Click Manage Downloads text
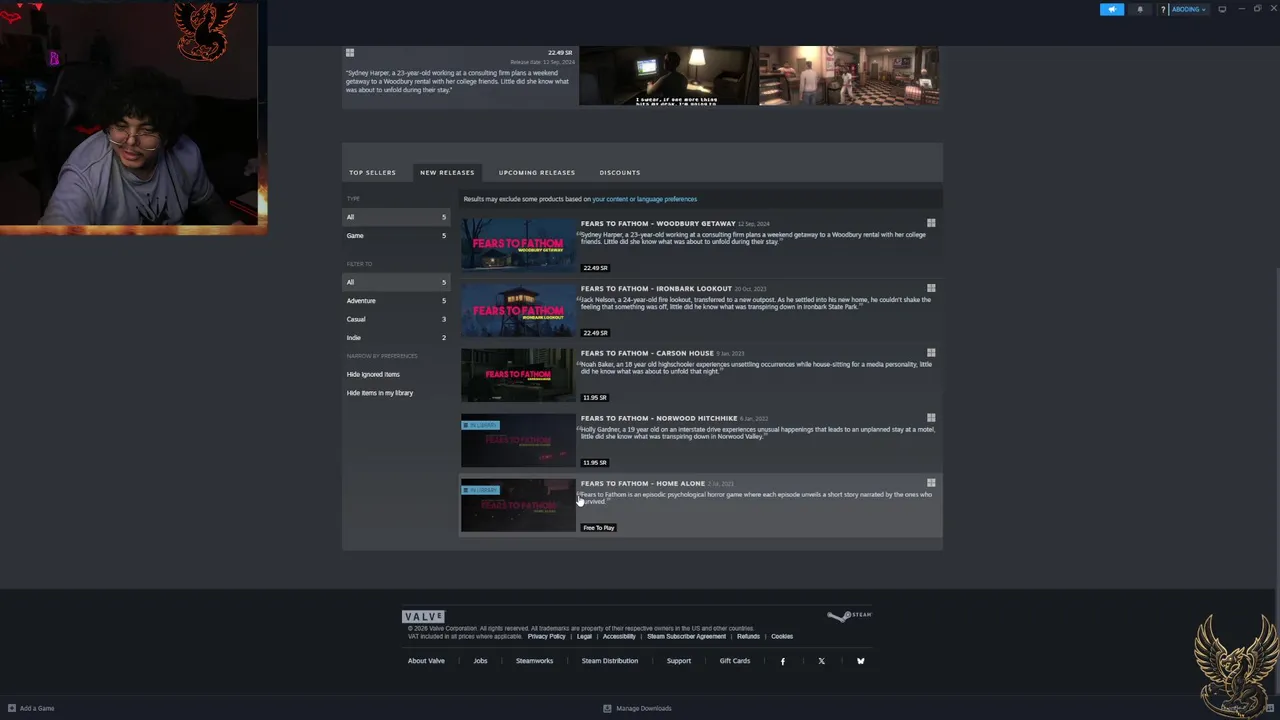 [644, 708]
